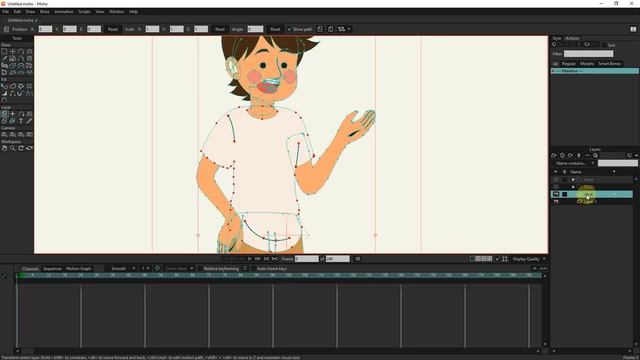Image resolution: width=640 pixels, height=360 pixels.
Task: Select the Zoom Camera tool
Action: tap(13, 134)
